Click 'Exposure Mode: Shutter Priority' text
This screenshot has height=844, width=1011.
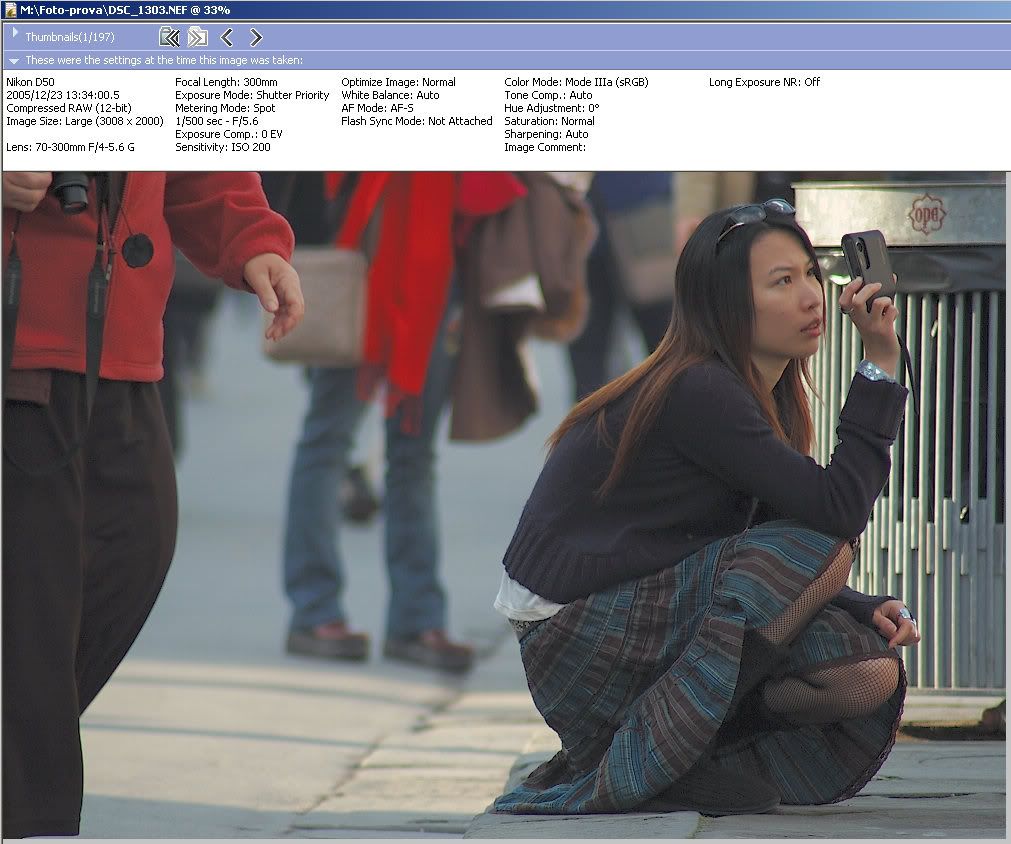click(252, 95)
